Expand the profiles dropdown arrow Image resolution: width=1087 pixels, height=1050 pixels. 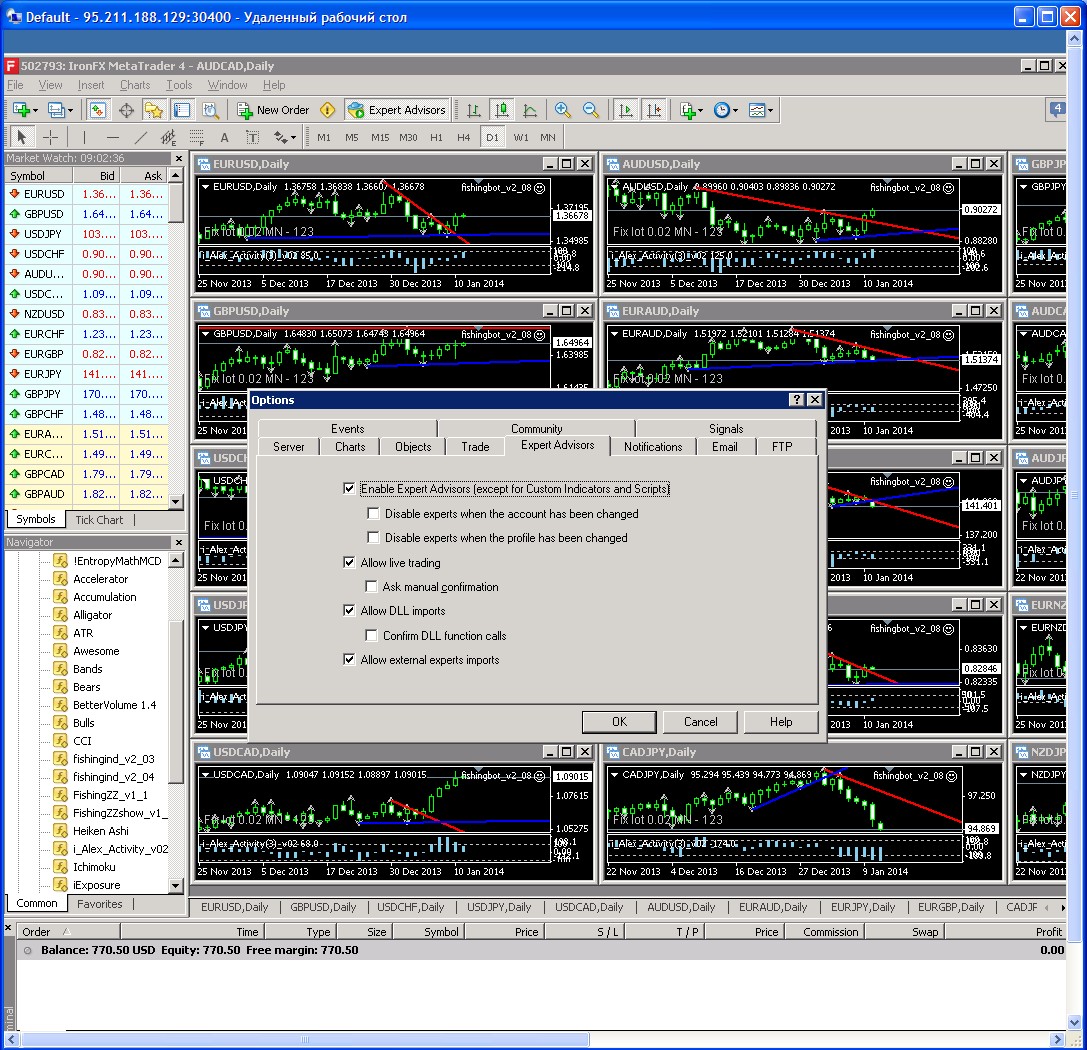click(x=70, y=111)
